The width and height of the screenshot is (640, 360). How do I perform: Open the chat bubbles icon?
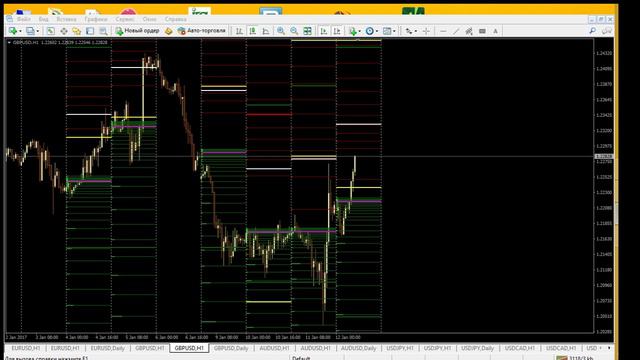tap(607, 31)
